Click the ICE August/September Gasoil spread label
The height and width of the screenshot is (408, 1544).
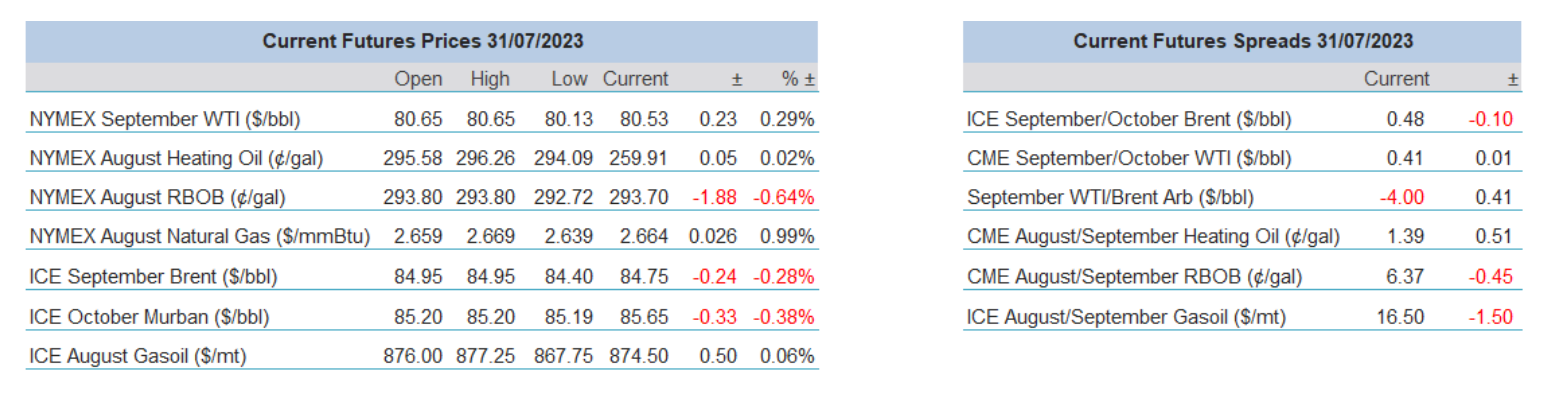1126,316
